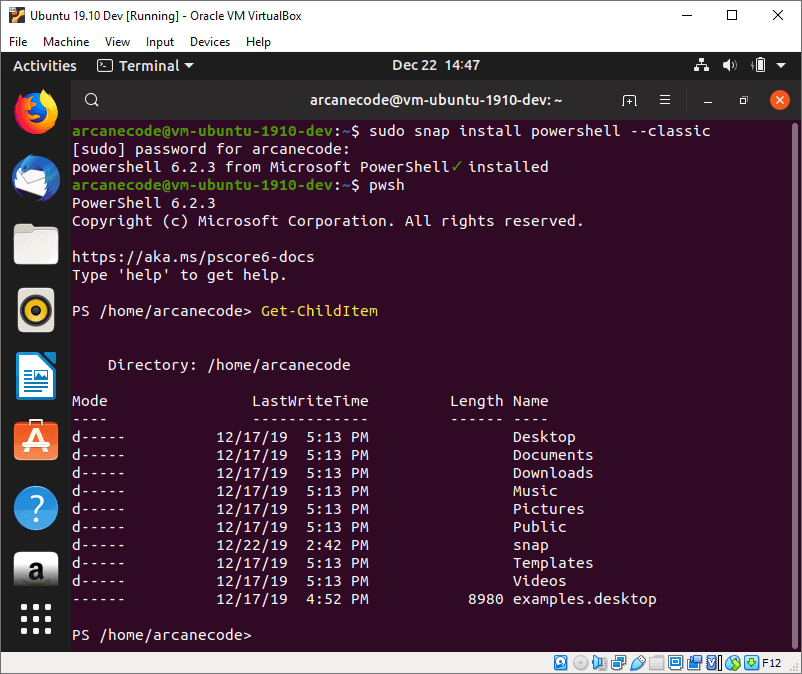This screenshot has width=802, height=674.
Task: Expand the Terminal app menu
Action: point(145,66)
